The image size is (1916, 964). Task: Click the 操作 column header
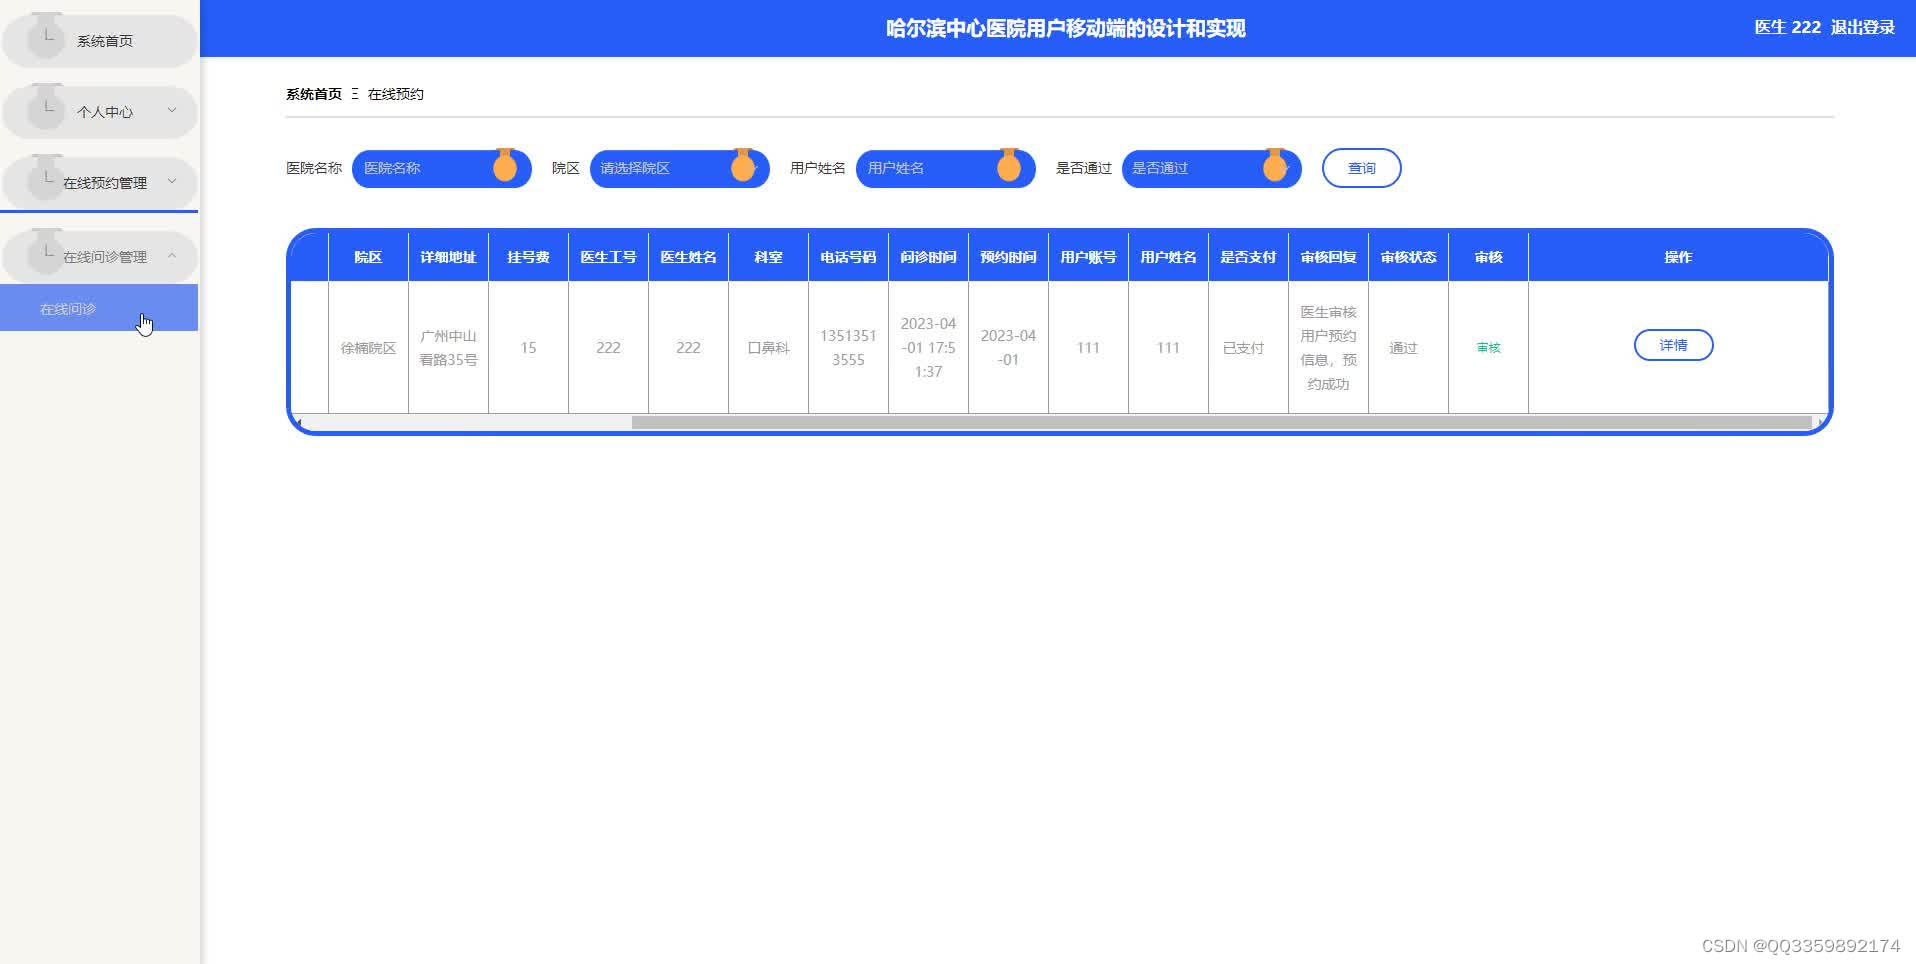(1678, 257)
